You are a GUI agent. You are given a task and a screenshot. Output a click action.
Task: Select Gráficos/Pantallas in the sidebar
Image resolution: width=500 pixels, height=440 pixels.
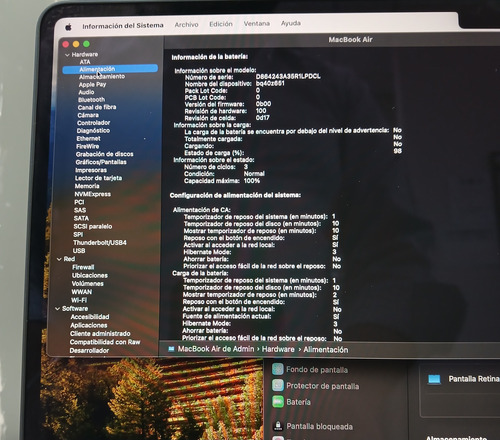[101, 162]
